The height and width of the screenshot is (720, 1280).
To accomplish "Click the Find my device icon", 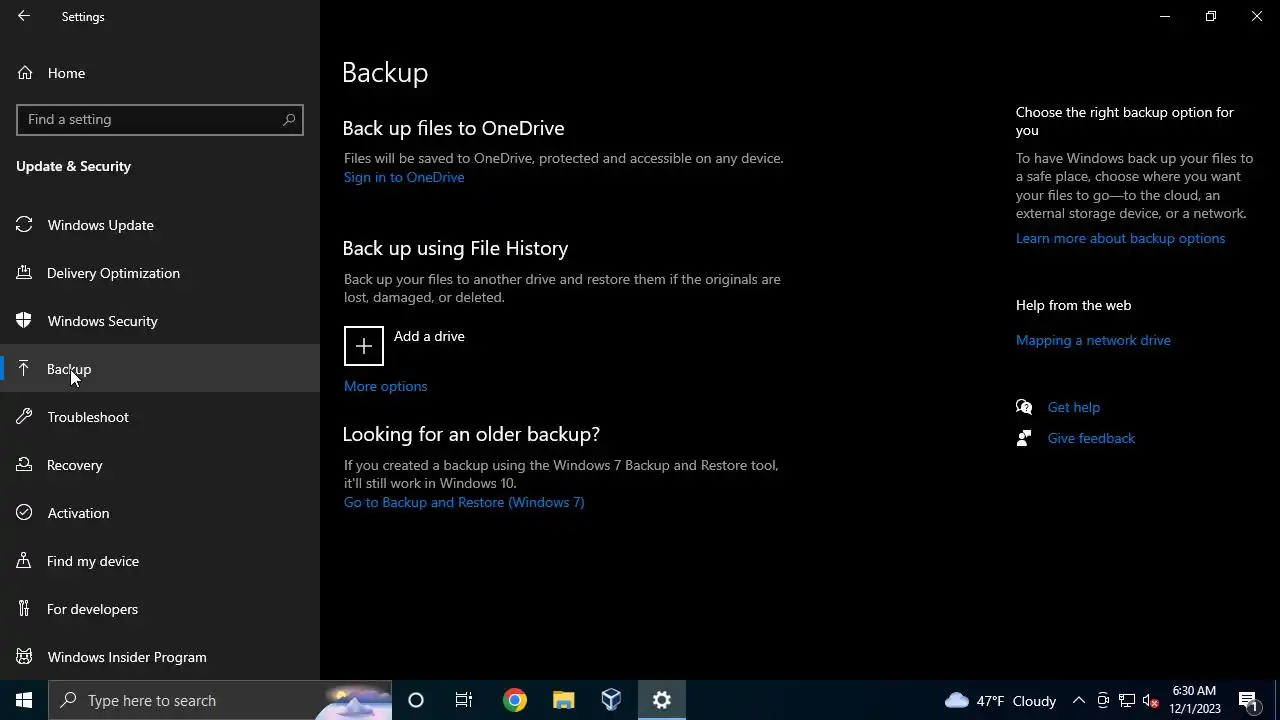I will 25,561.
